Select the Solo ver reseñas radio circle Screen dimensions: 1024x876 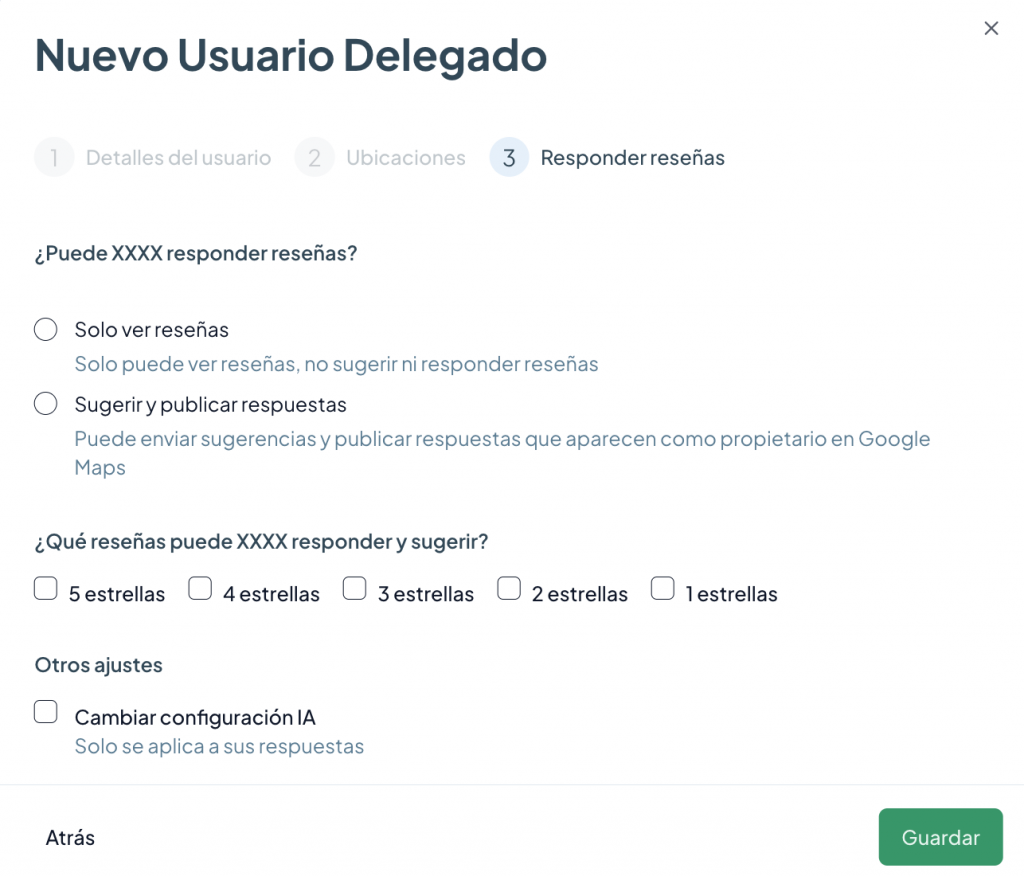click(46, 329)
